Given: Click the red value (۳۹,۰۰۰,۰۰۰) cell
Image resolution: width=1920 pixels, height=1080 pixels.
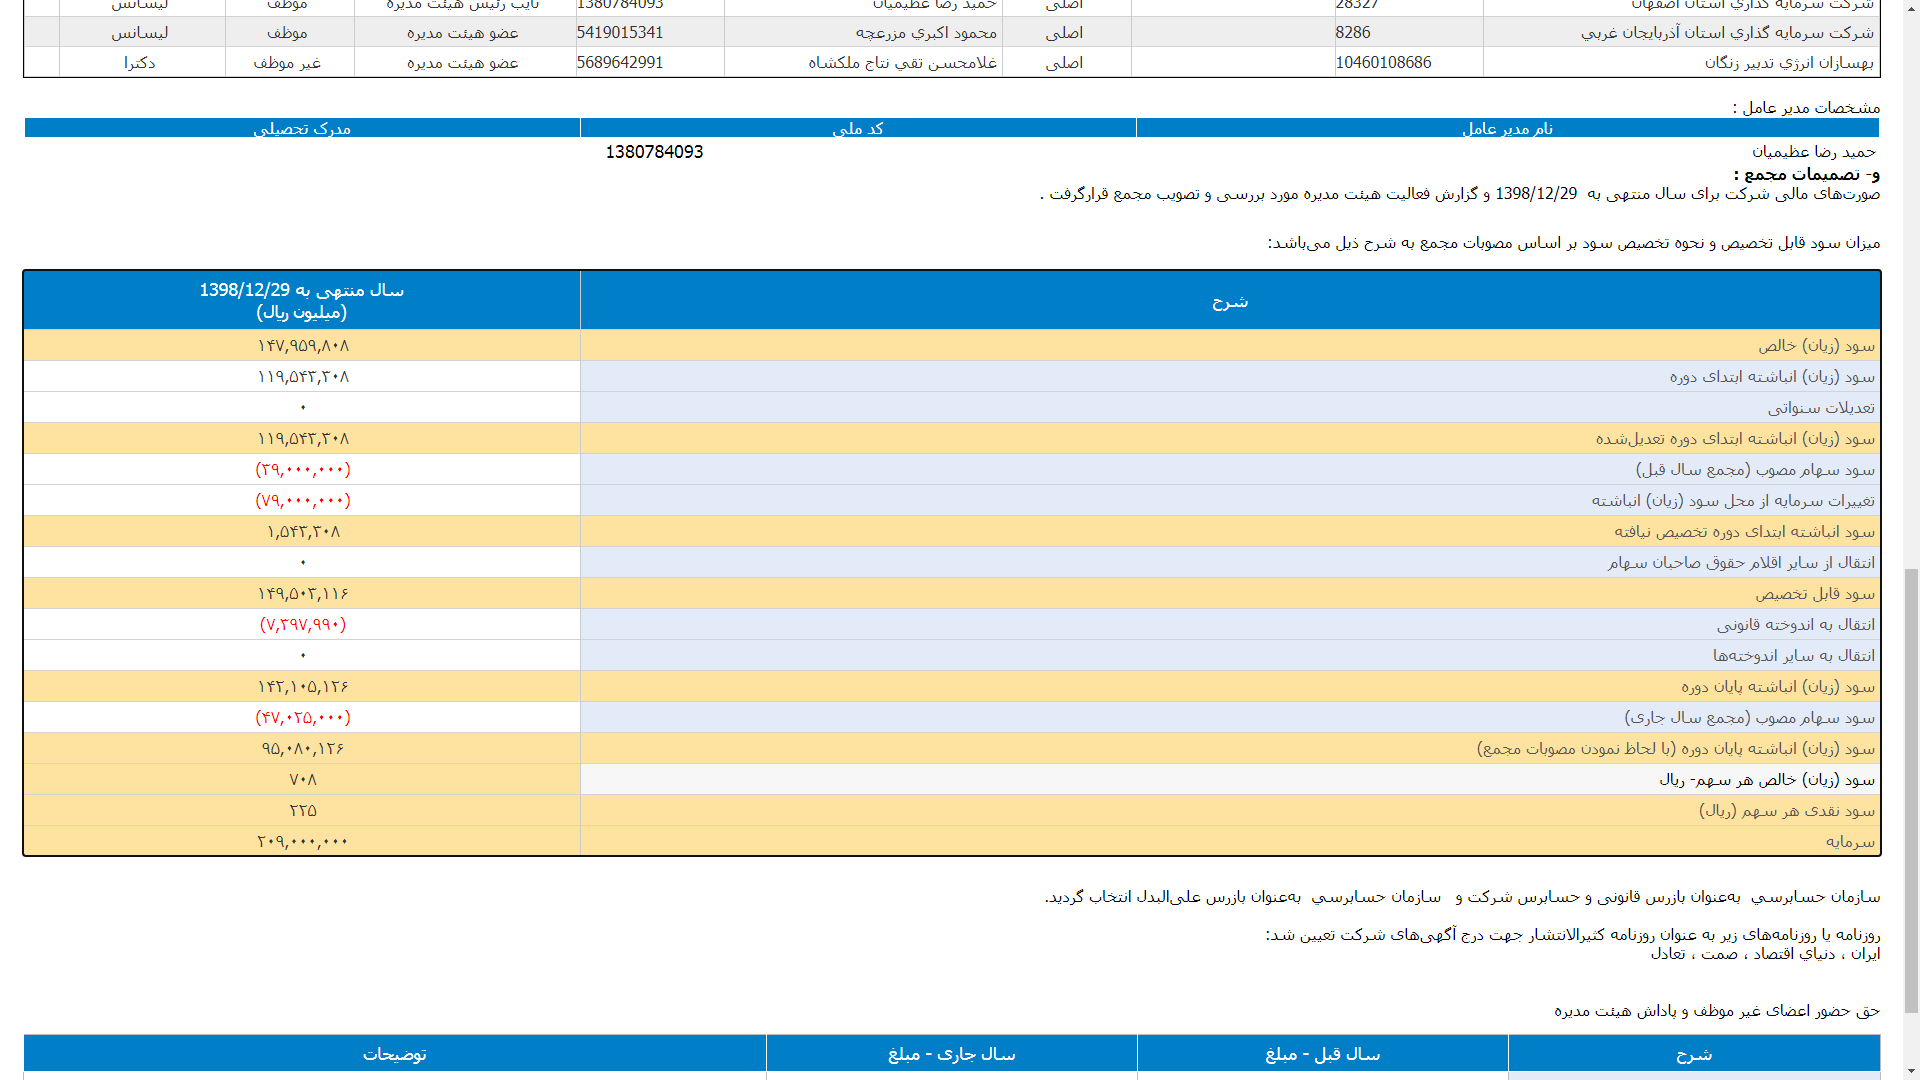Looking at the screenshot, I should [x=303, y=469].
